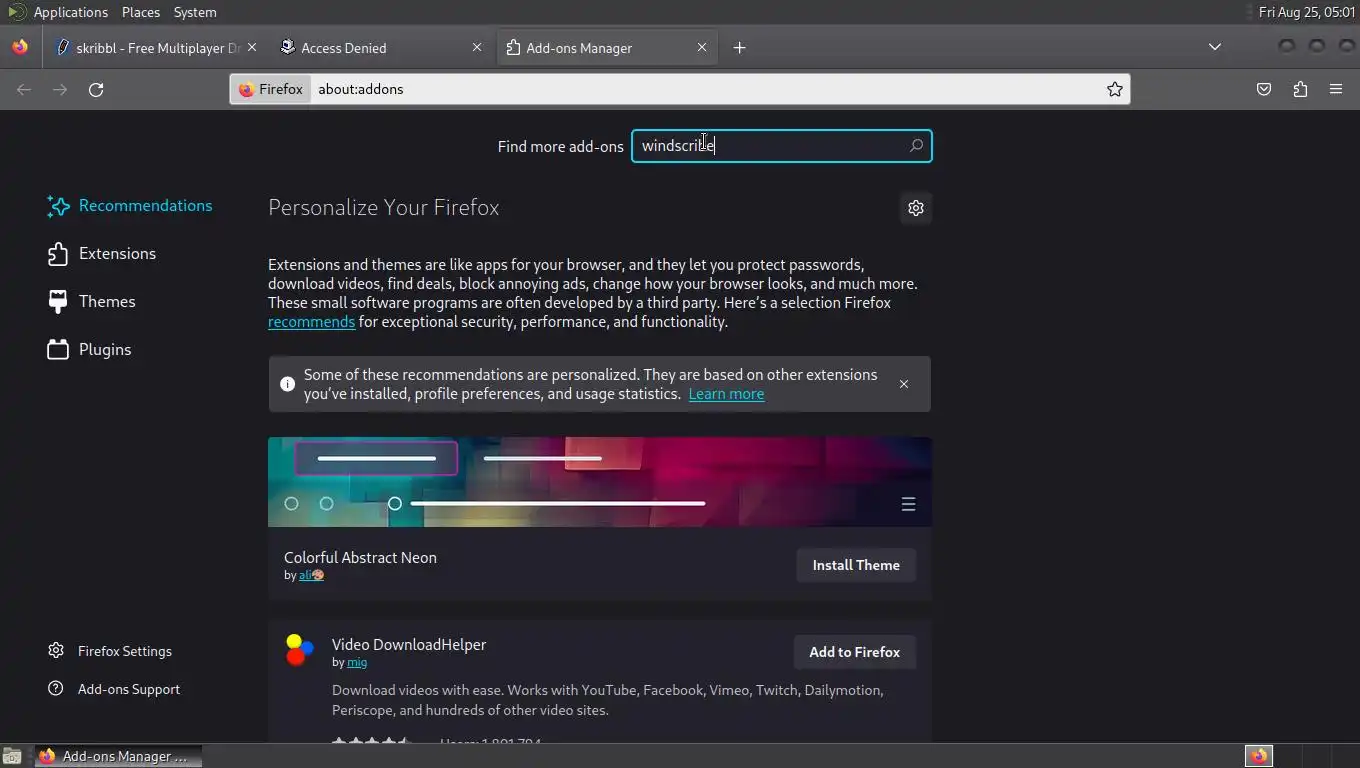Open the author mig link

pos(357,662)
